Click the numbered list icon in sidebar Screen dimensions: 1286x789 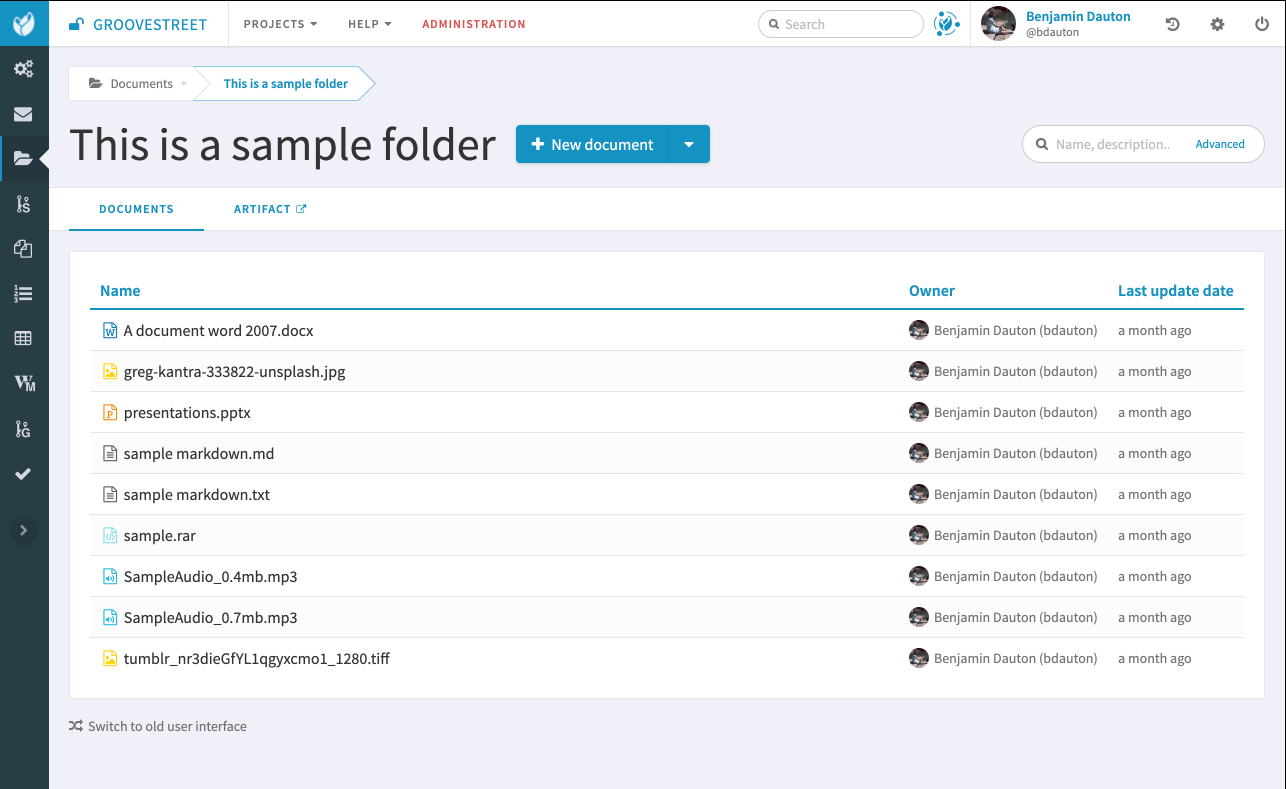click(23, 293)
